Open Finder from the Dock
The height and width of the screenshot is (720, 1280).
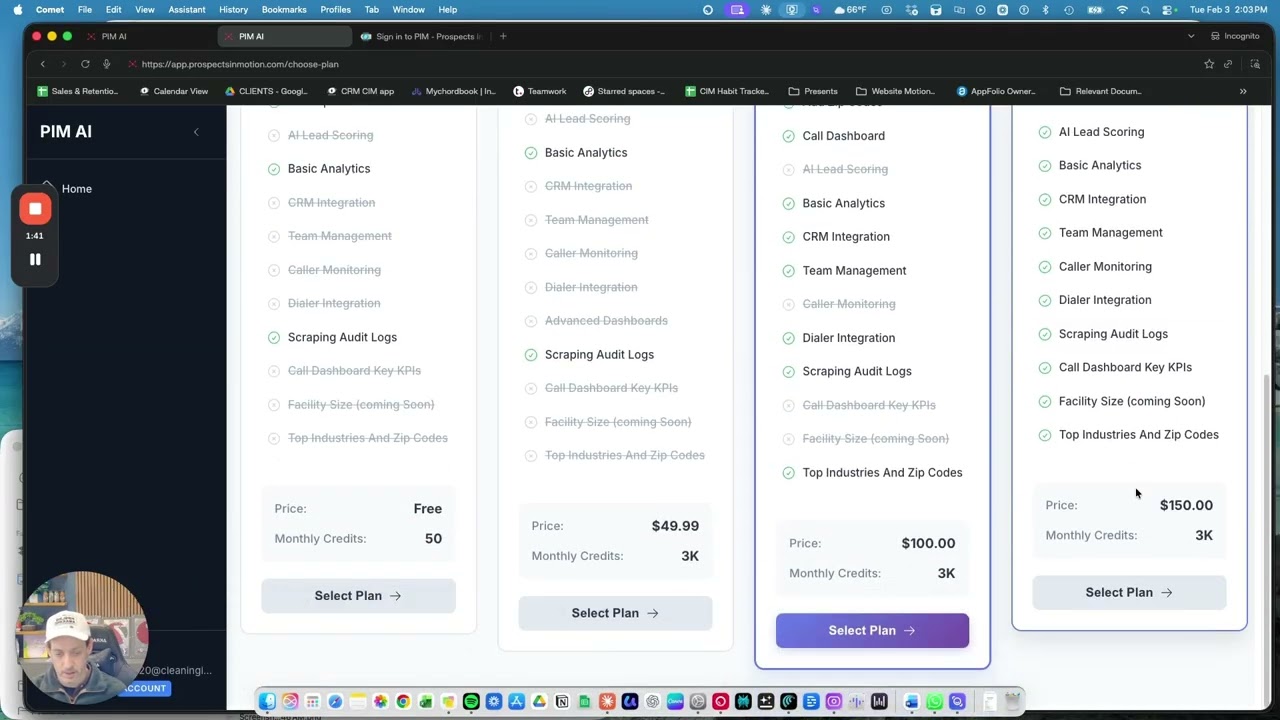(x=267, y=702)
